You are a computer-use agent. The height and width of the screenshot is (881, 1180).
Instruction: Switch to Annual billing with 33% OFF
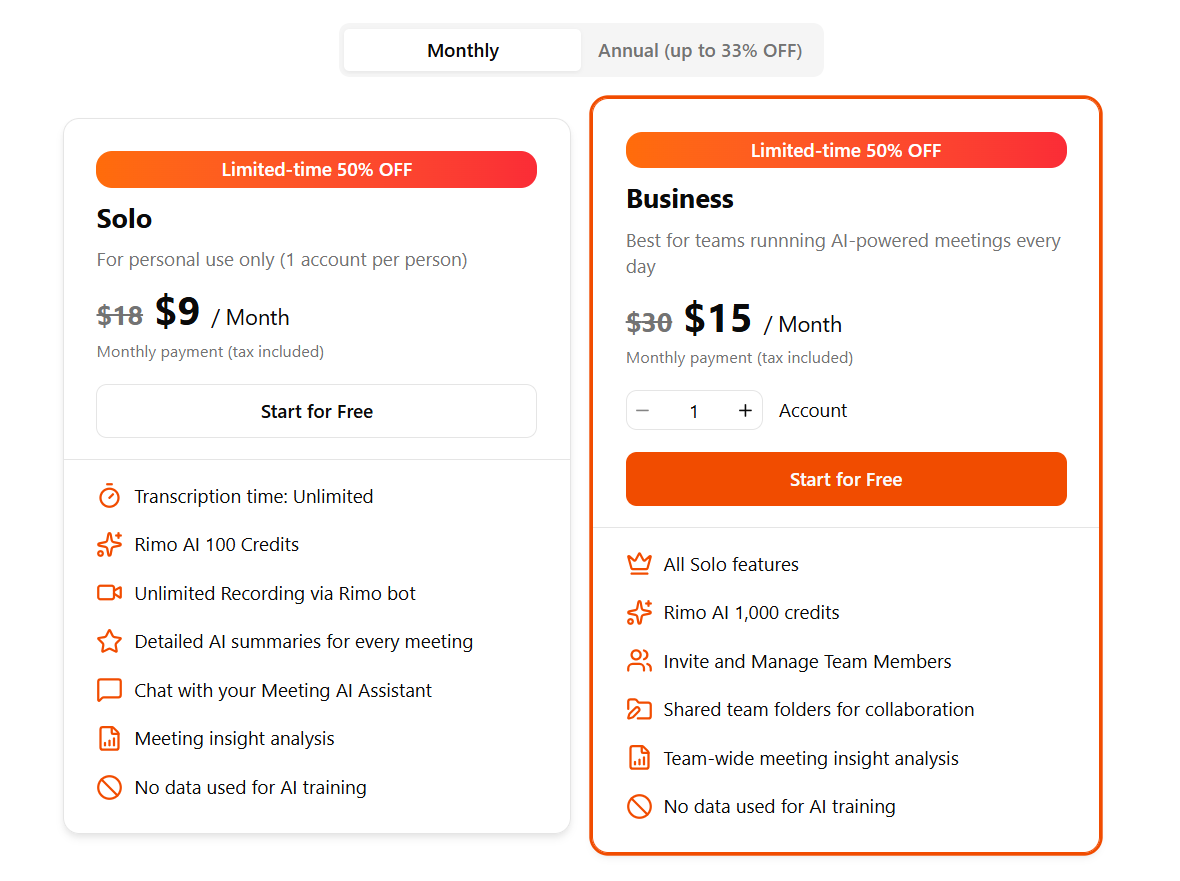point(700,50)
